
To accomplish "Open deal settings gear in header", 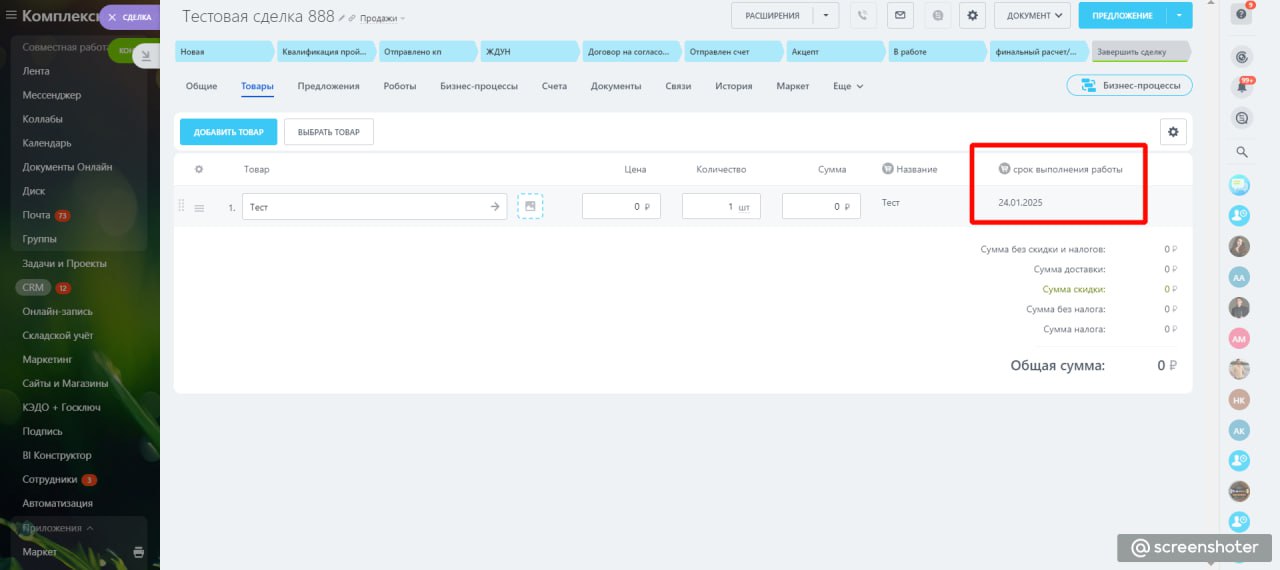I will [973, 15].
